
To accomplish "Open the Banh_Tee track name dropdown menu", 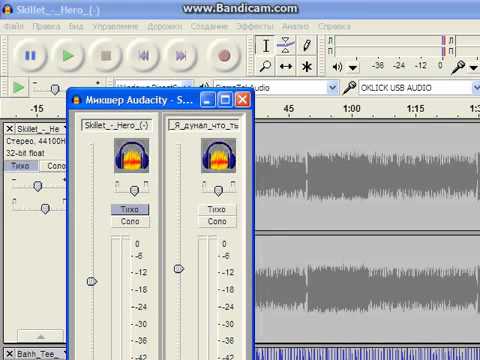I will coord(65,354).
